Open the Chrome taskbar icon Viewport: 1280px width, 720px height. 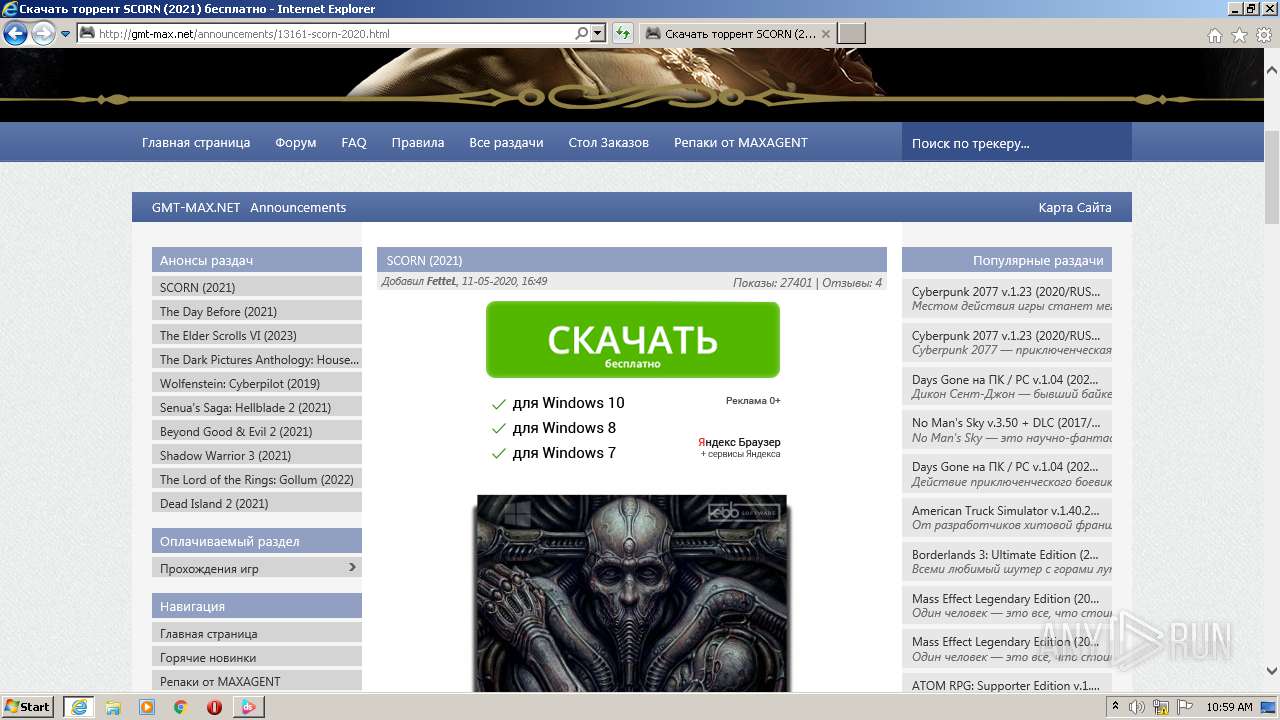181,706
